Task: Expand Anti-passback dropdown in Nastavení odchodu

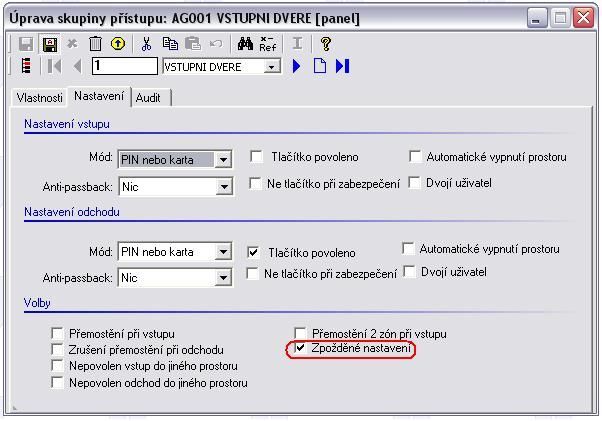Action: [x=223, y=278]
